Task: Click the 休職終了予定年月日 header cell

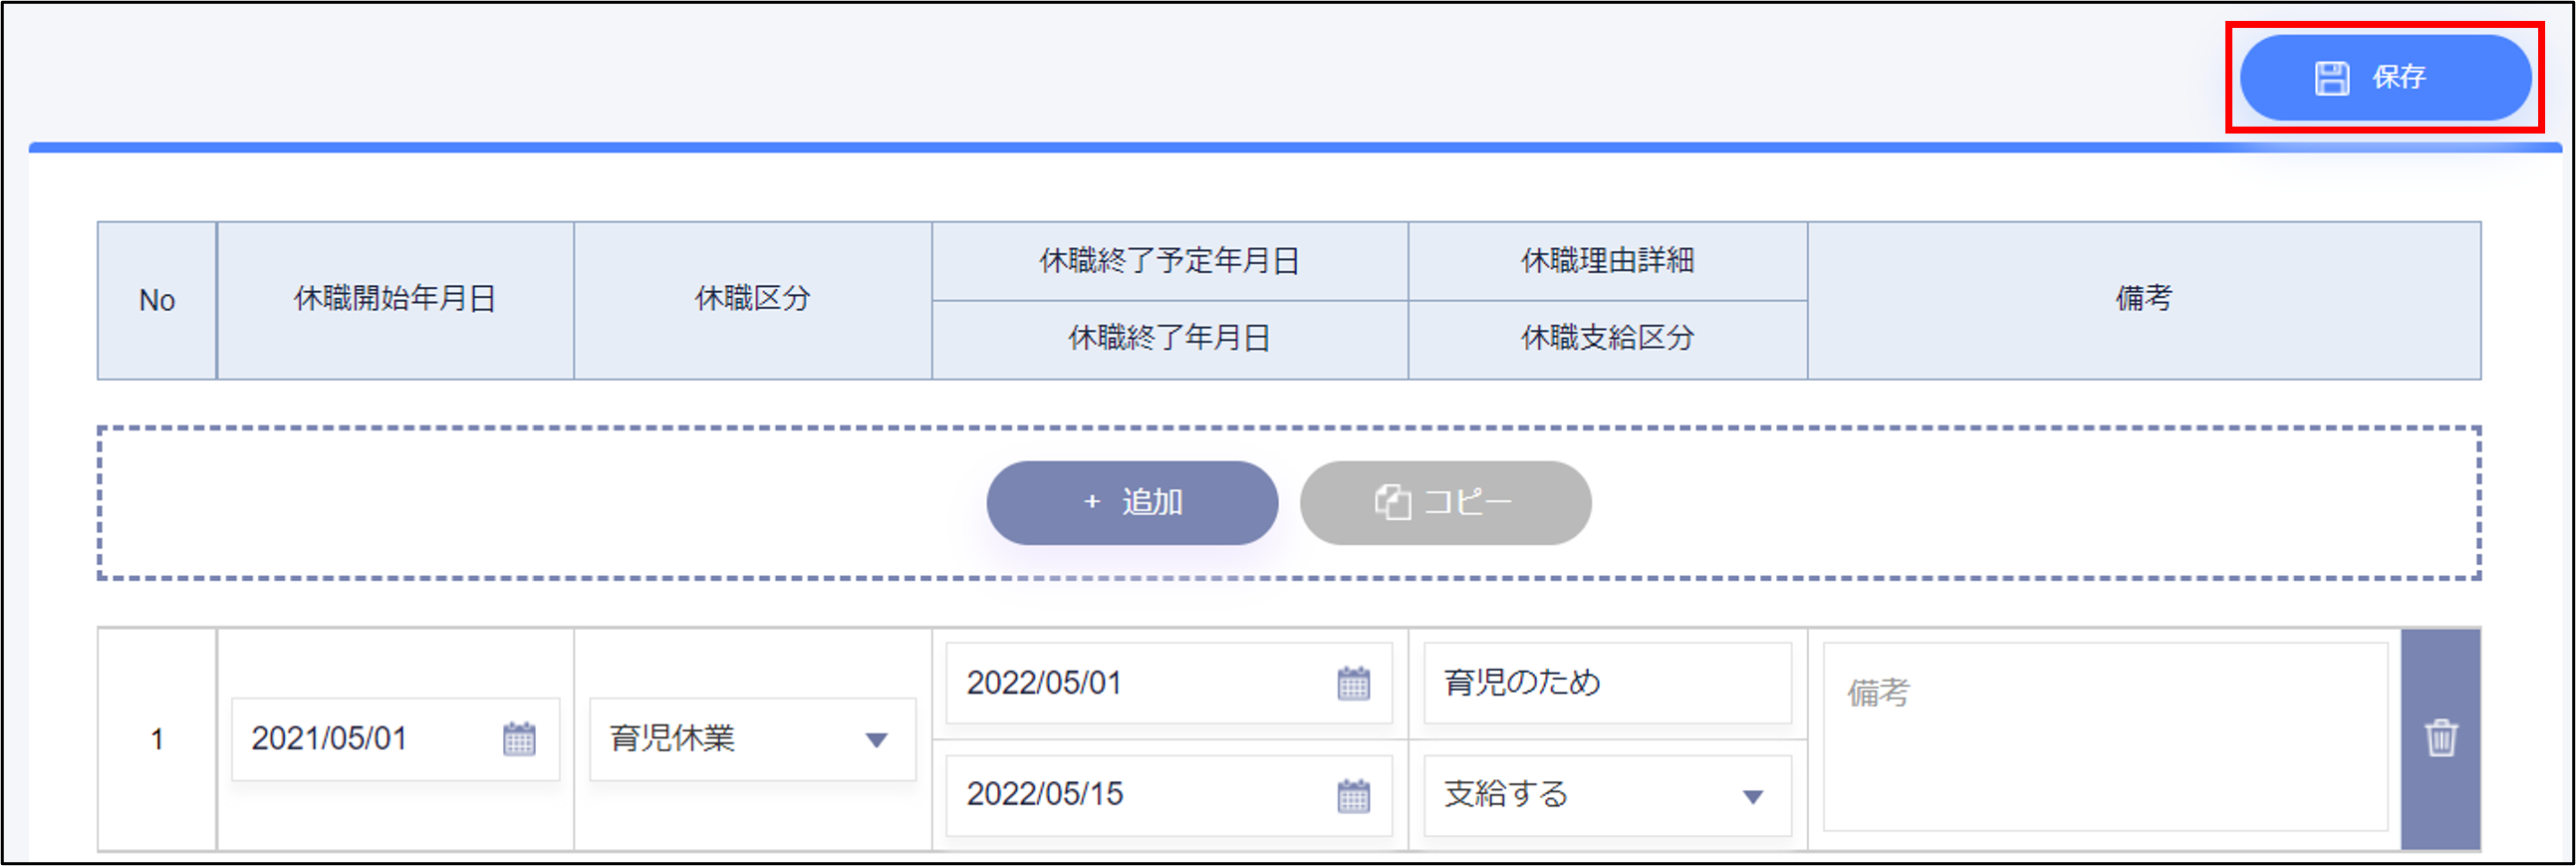Action: [x=1169, y=261]
